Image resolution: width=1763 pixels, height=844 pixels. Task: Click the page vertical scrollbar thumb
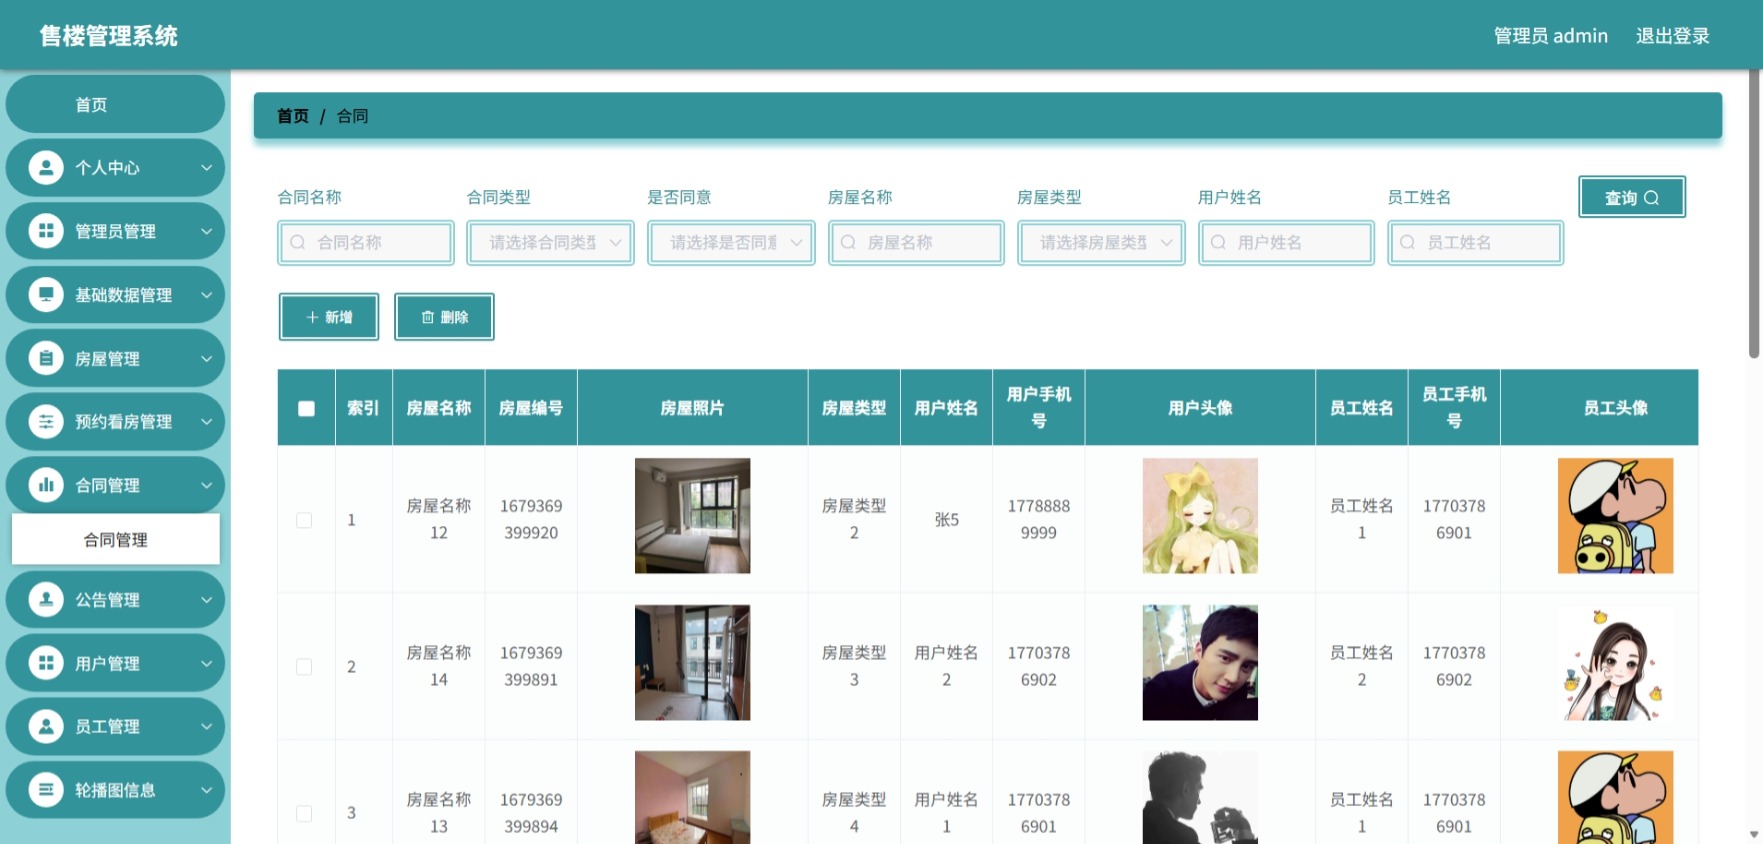(1754, 214)
